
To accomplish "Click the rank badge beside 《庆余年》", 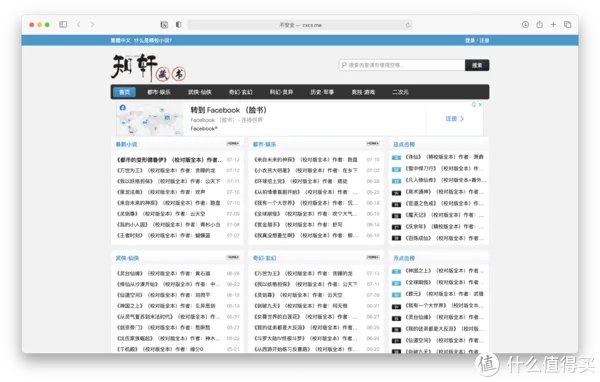I will [x=396, y=227].
